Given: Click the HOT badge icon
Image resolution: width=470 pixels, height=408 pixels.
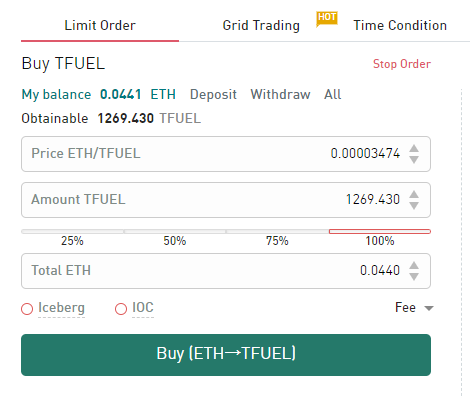Looking at the screenshot, I should (x=327, y=19).
